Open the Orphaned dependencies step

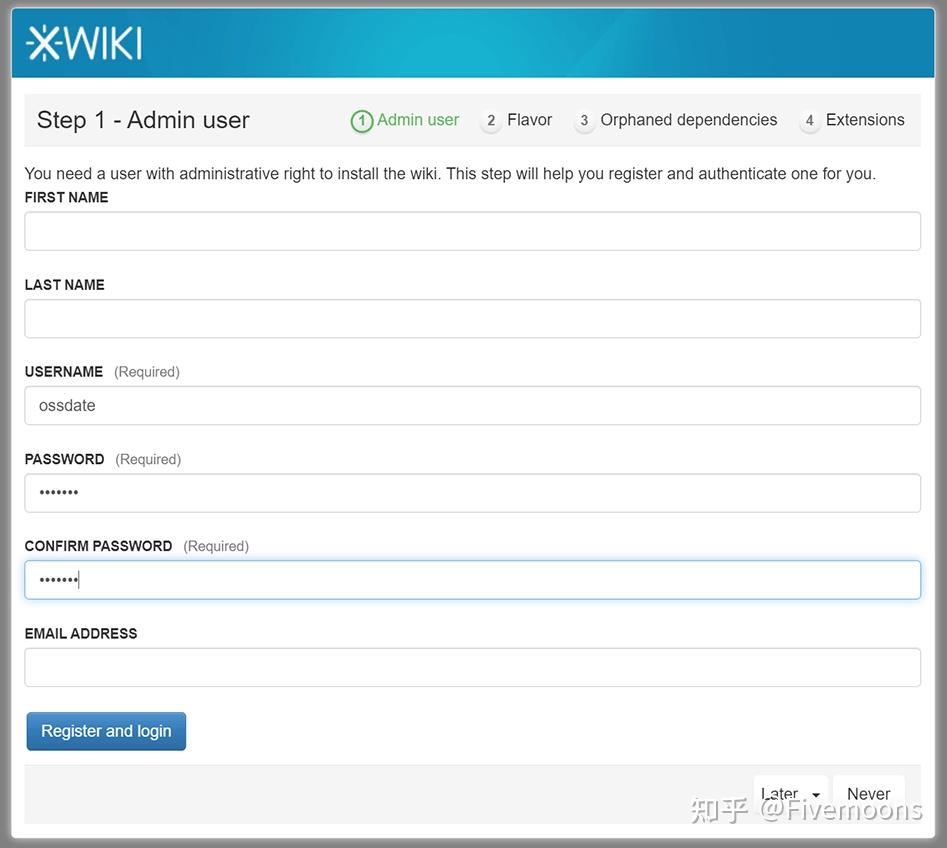tap(687, 119)
